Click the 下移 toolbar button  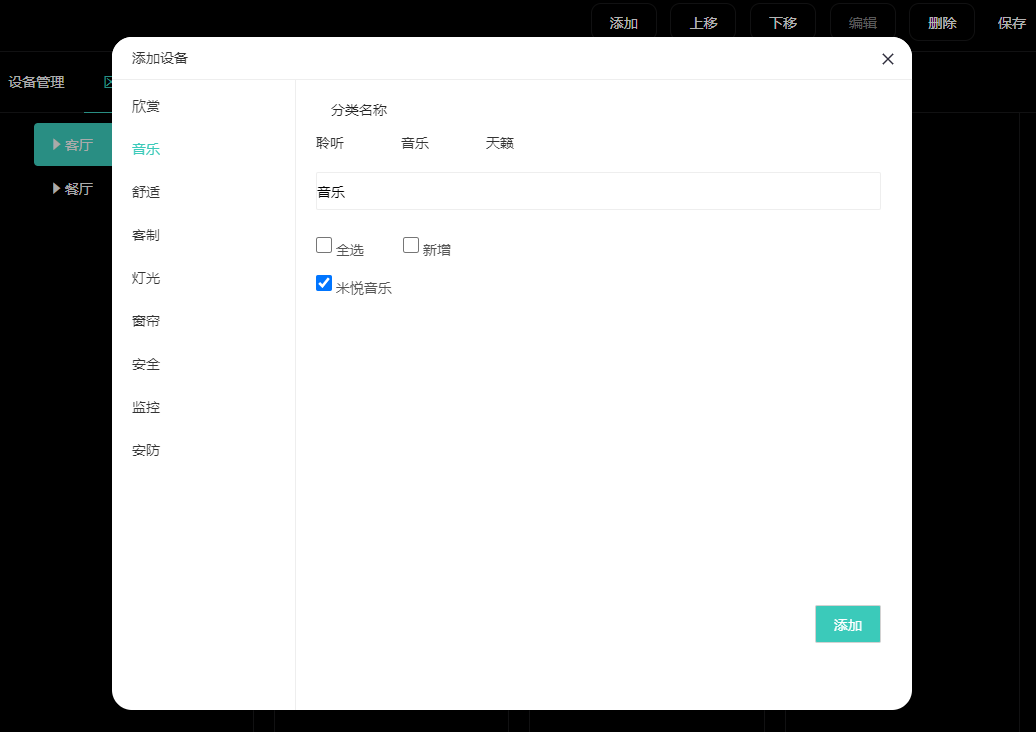(783, 22)
